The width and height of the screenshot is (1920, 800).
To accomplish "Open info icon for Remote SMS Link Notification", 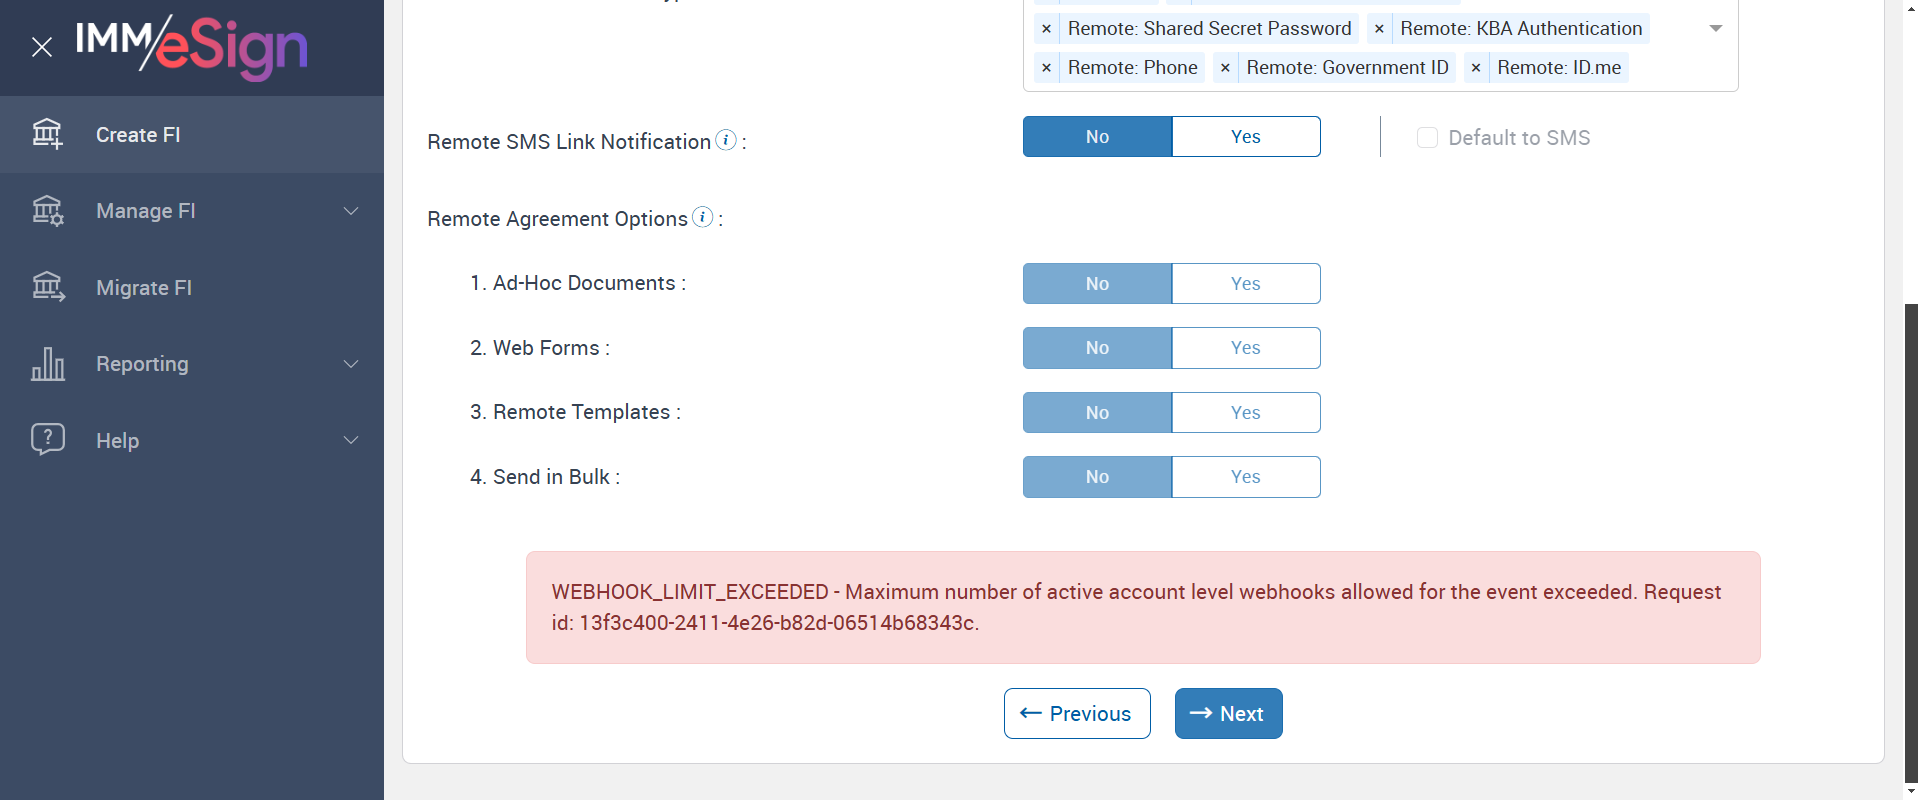I will (x=727, y=140).
